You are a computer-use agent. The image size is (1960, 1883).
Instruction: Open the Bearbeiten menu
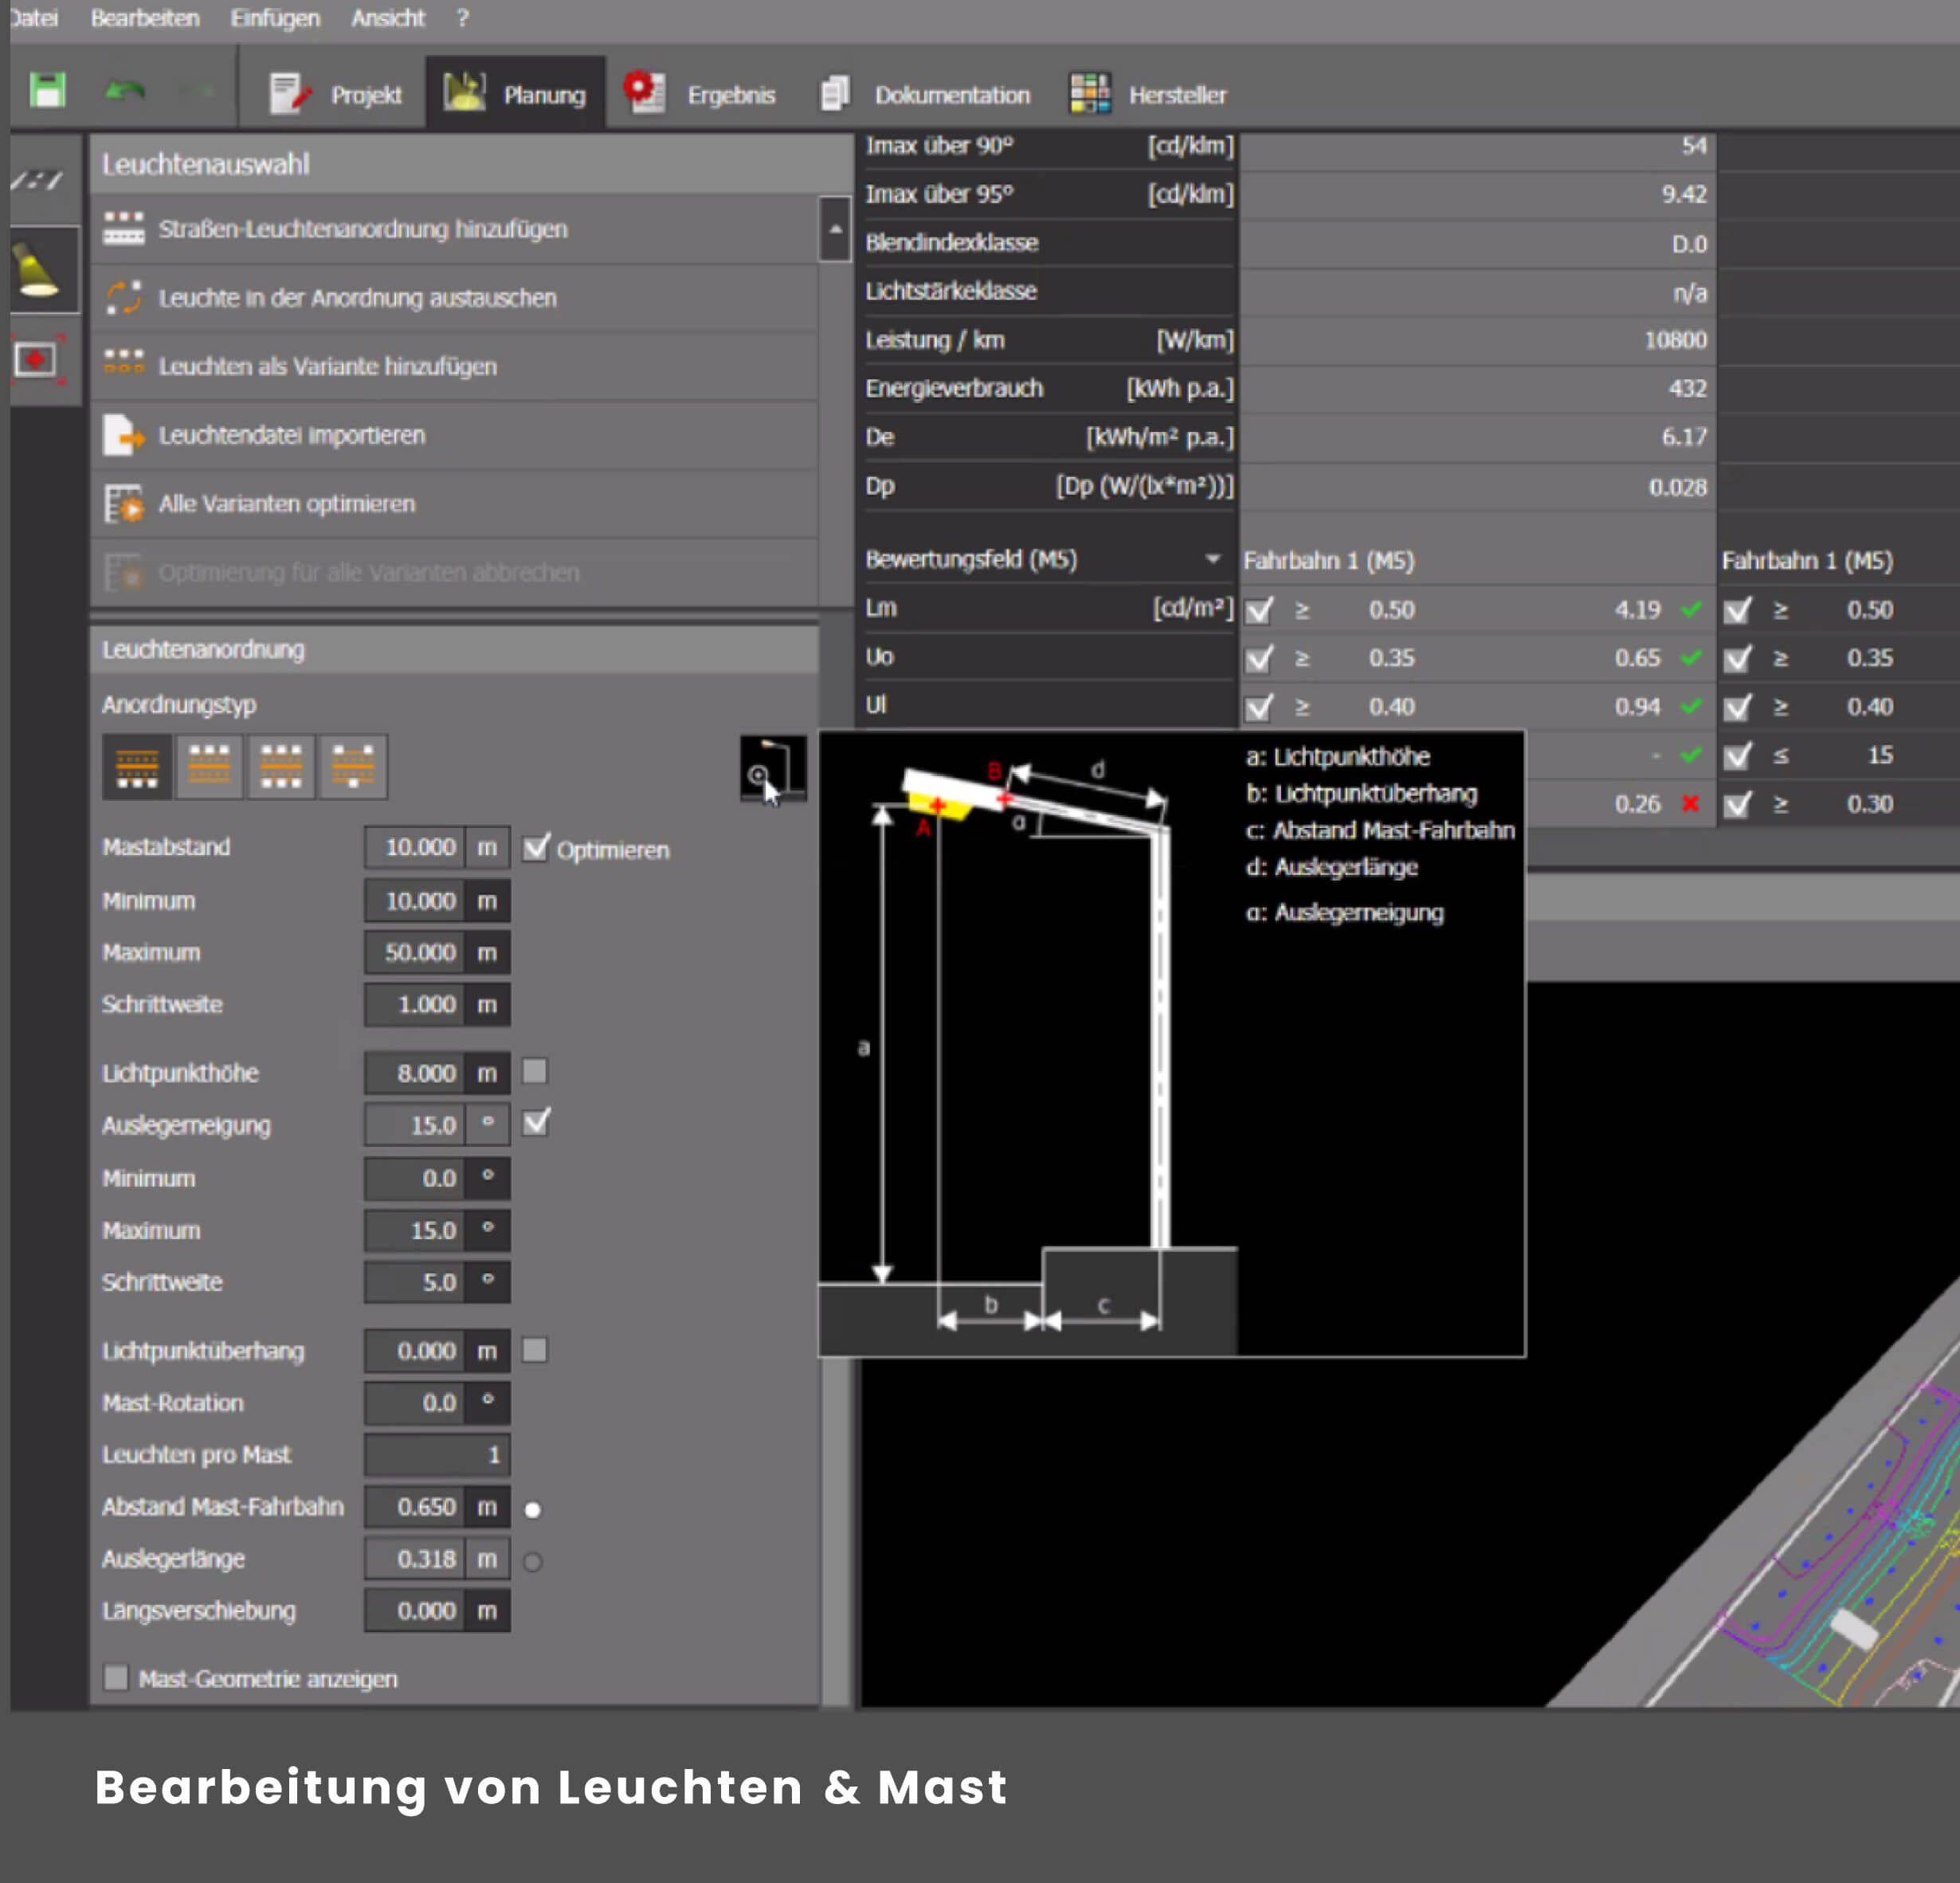point(145,18)
